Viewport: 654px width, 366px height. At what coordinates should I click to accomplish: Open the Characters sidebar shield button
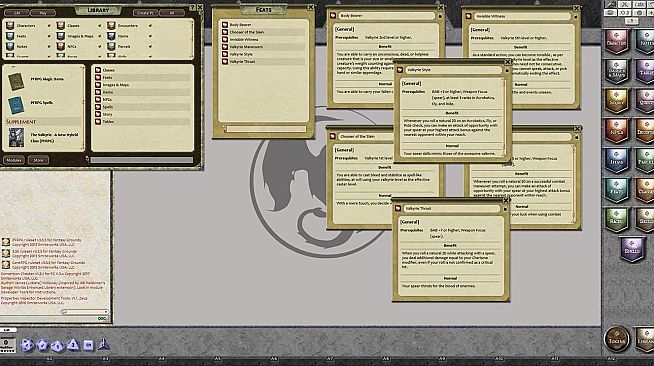point(616,42)
